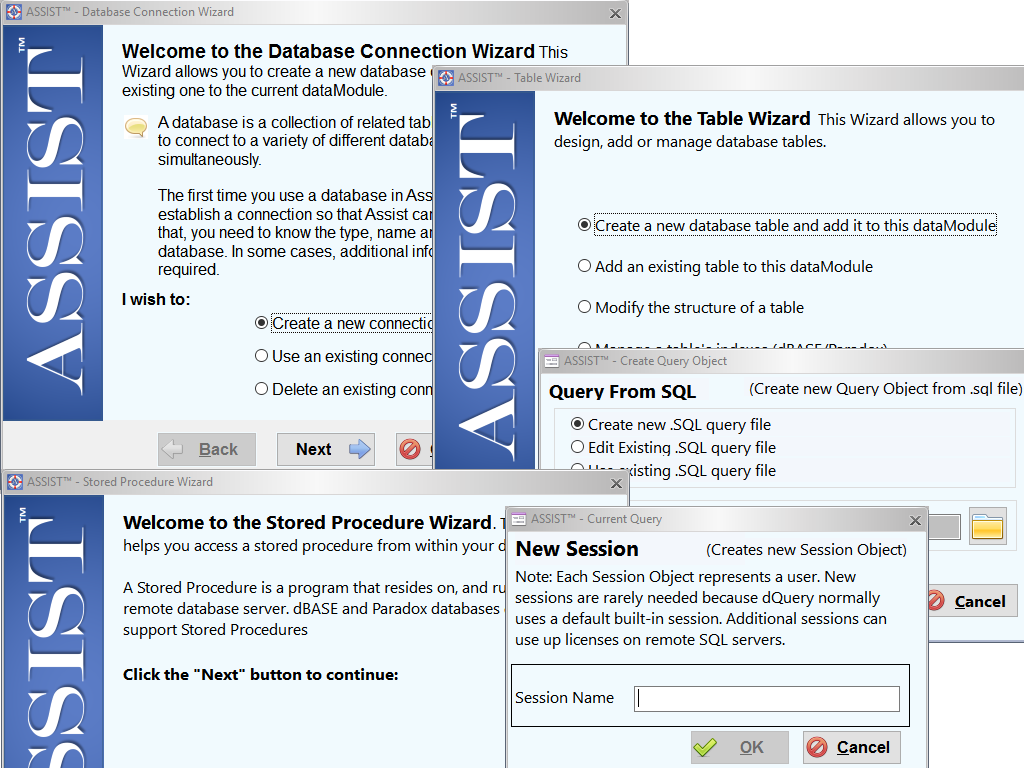Close the Stored Procedure Wizard window
The width and height of the screenshot is (1024, 768).
[x=616, y=483]
